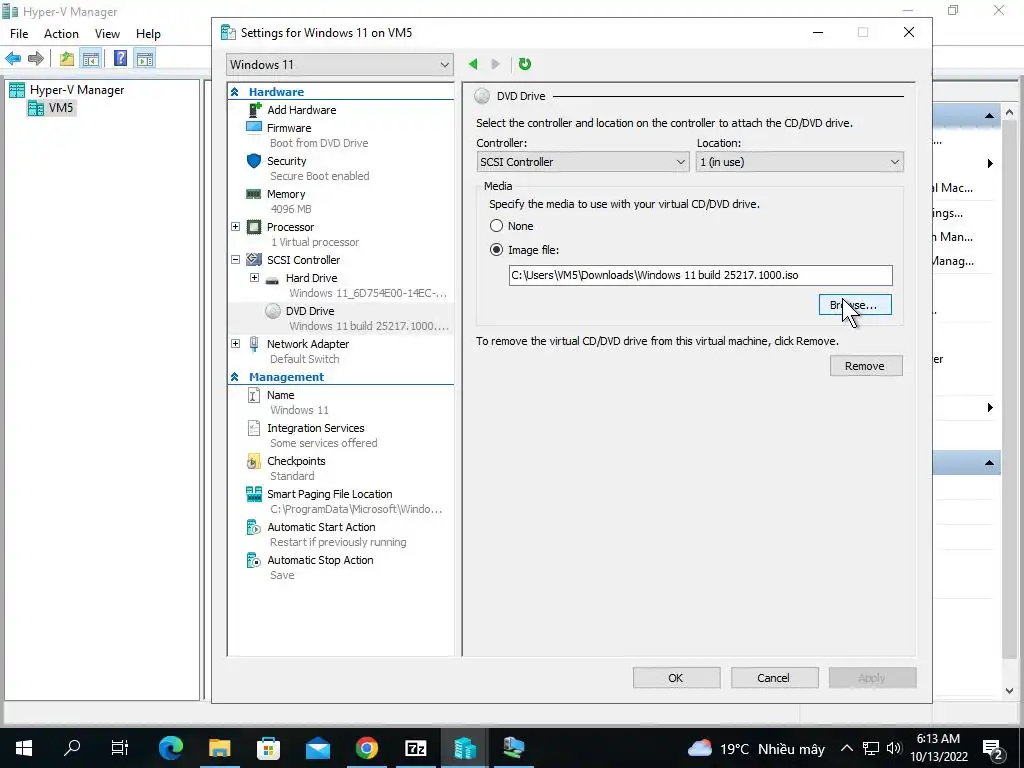1024x768 pixels.
Task: Collapse the Management section chevron
Action: click(x=235, y=377)
